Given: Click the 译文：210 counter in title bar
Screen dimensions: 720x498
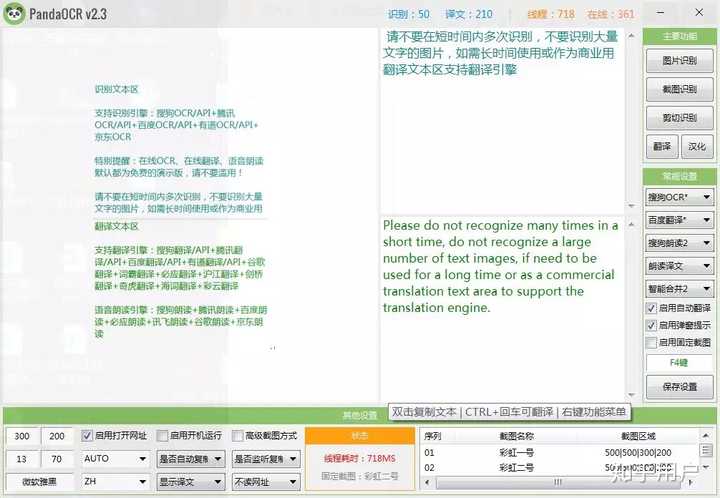Looking at the screenshot, I should (469, 14).
